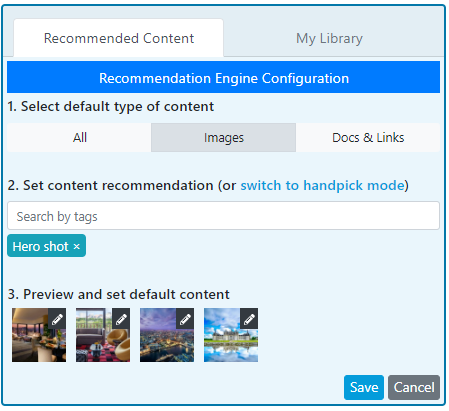
Task: Open the My Library tab
Action: tap(329, 38)
